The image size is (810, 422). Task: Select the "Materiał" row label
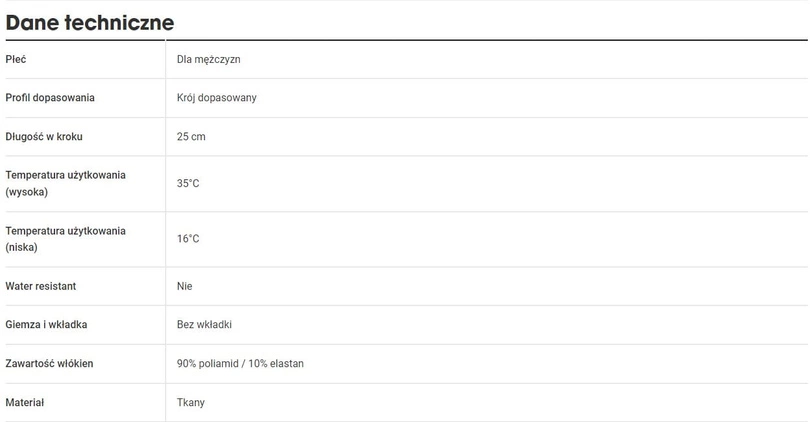point(25,402)
